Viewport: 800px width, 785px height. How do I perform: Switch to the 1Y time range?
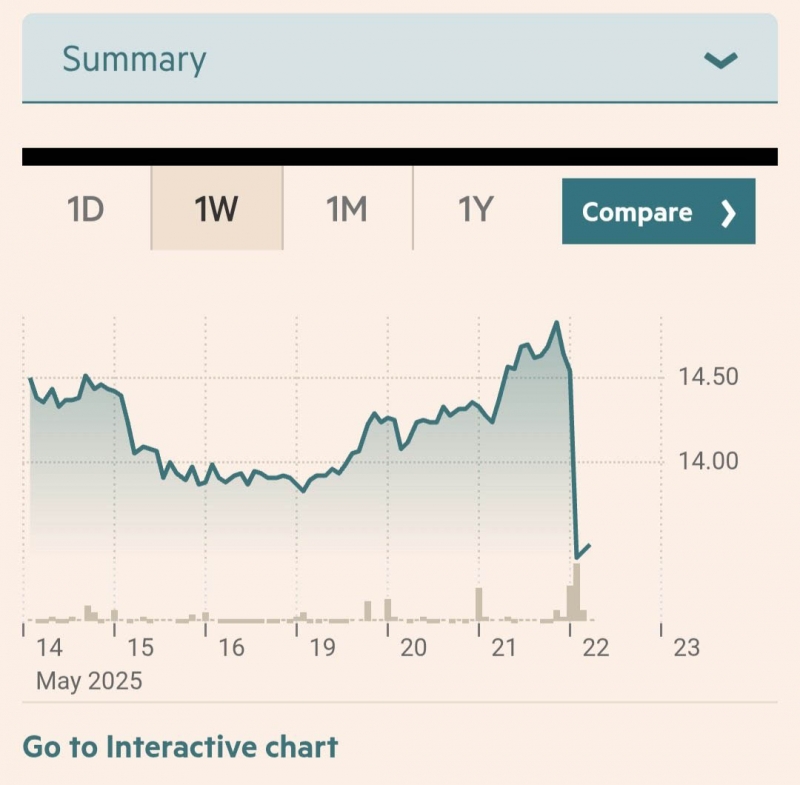click(476, 211)
